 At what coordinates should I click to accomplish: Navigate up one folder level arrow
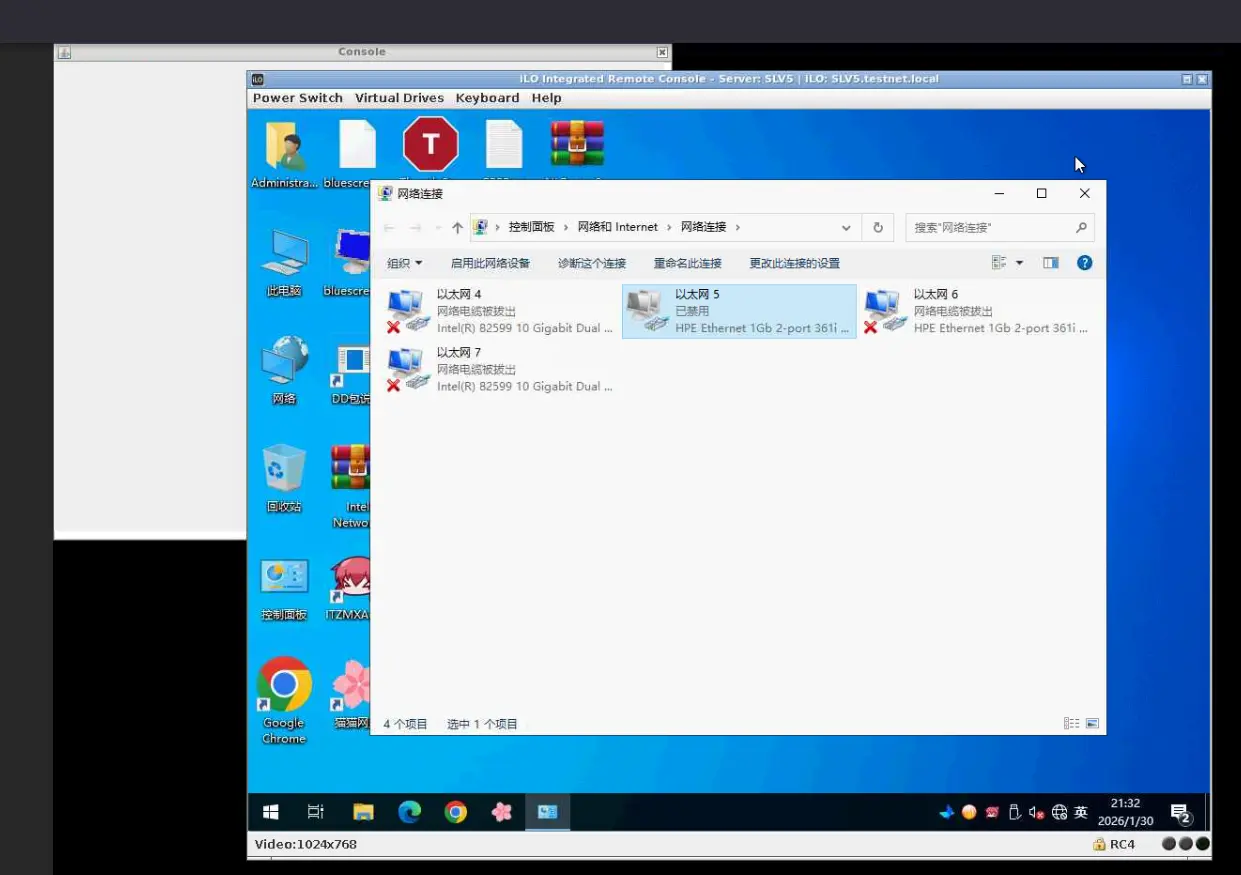(457, 228)
